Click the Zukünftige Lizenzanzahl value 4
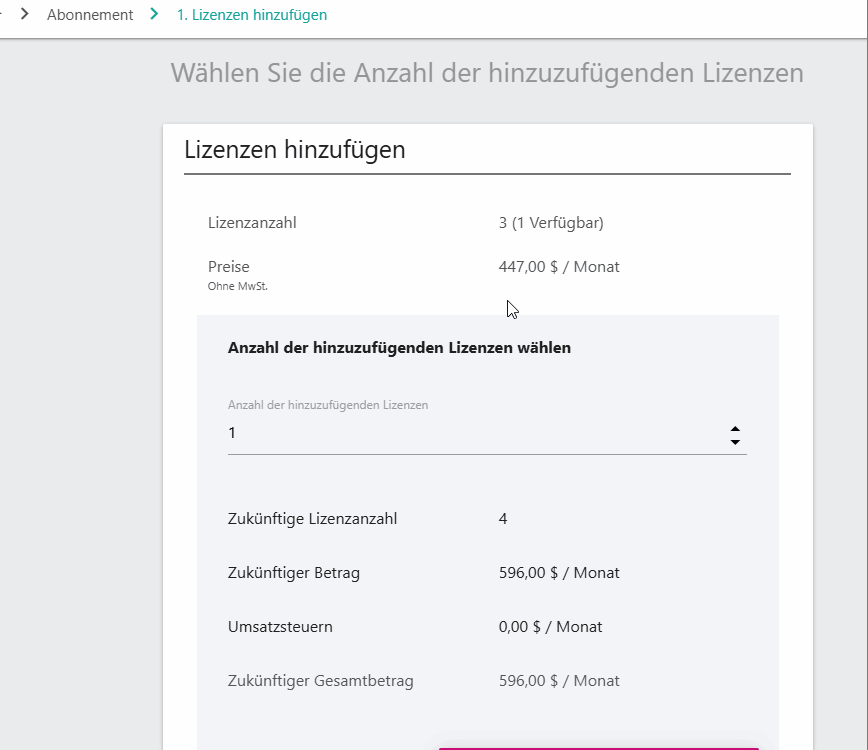Screen dimensions: 868x750 tap(503, 519)
